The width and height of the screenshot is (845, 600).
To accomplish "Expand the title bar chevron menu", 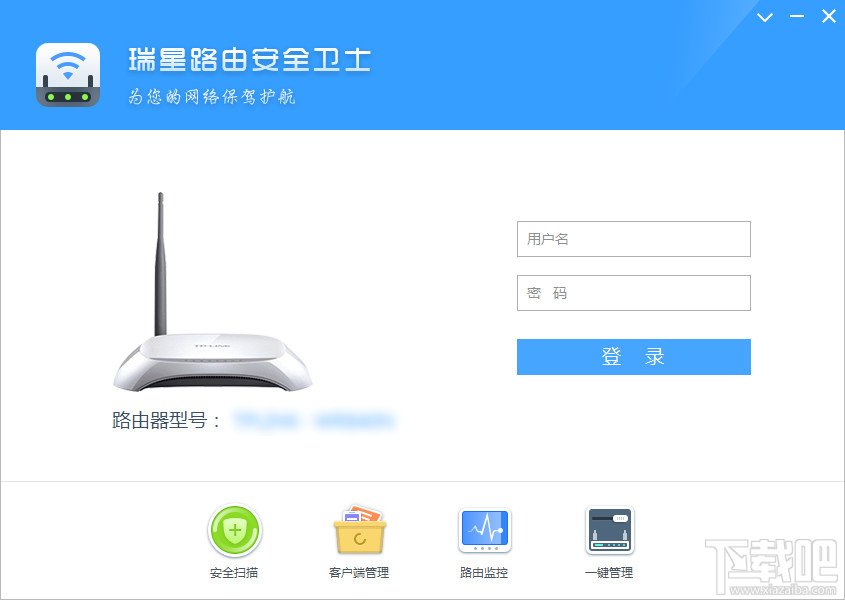I will pos(765,17).
